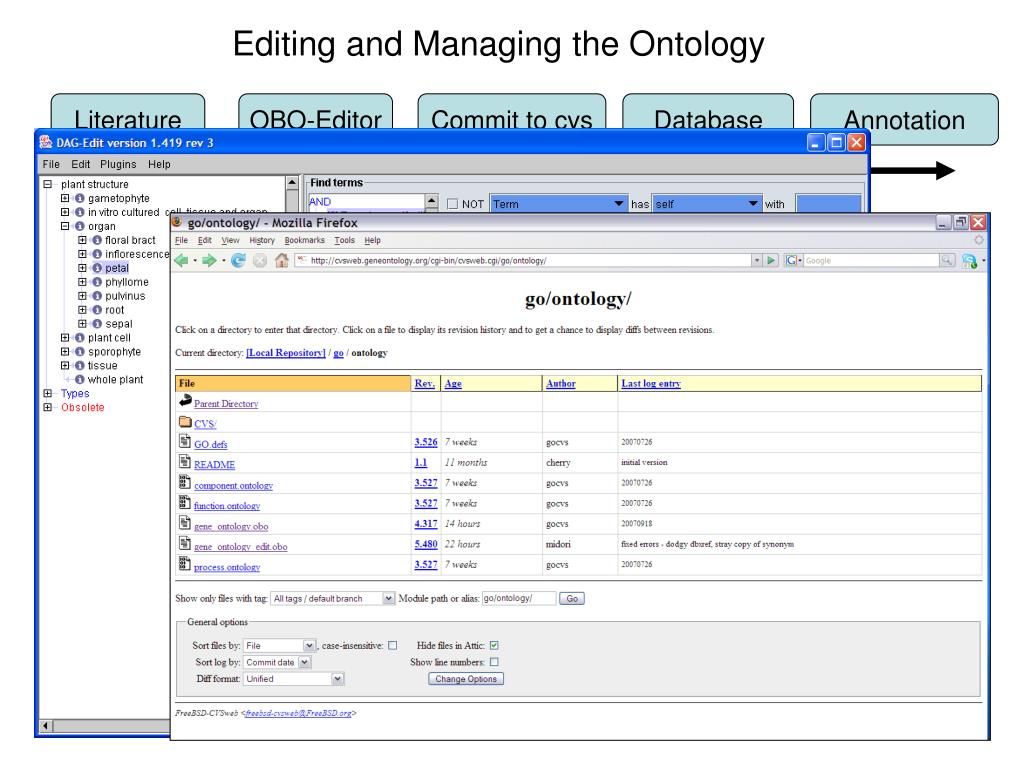Enable Show line numbers checkbox
This screenshot has height=768, width=1024.
tap(494, 662)
